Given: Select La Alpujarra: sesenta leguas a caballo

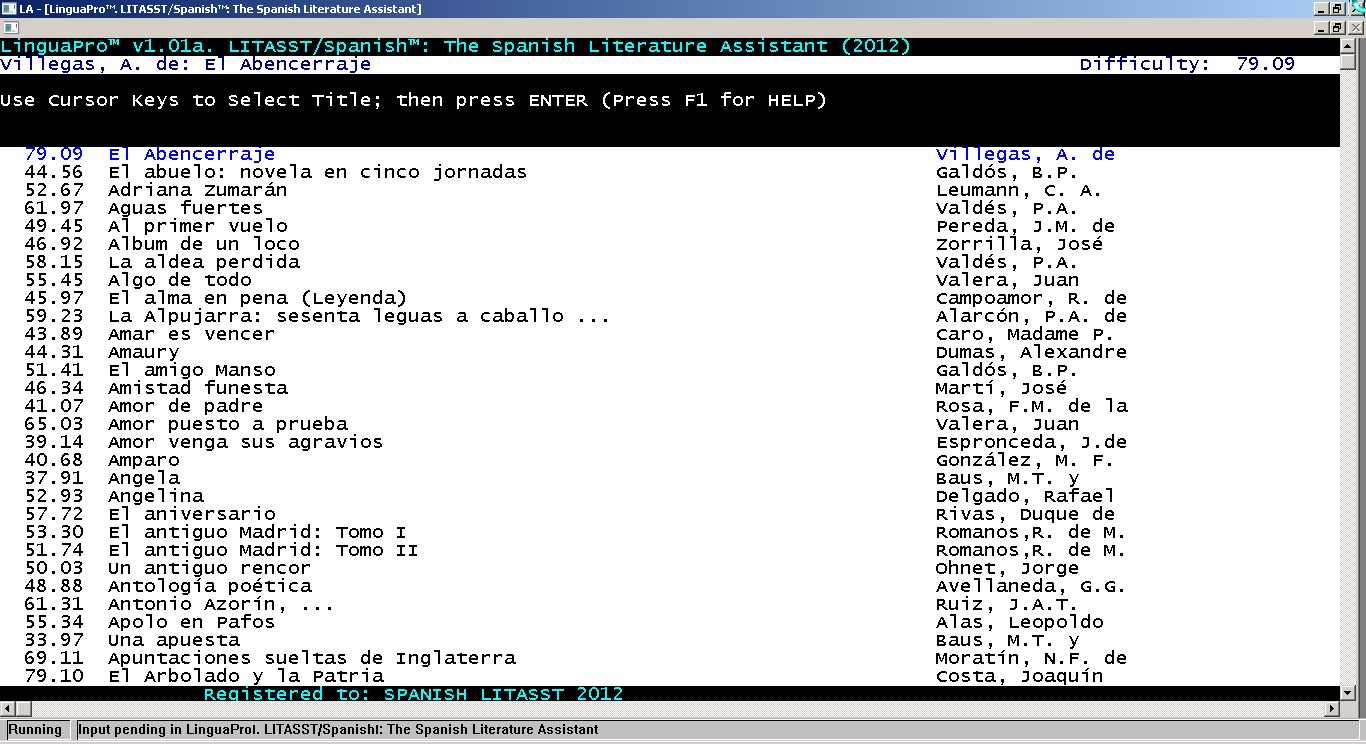Looking at the screenshot, I should [x=359, y=316].
